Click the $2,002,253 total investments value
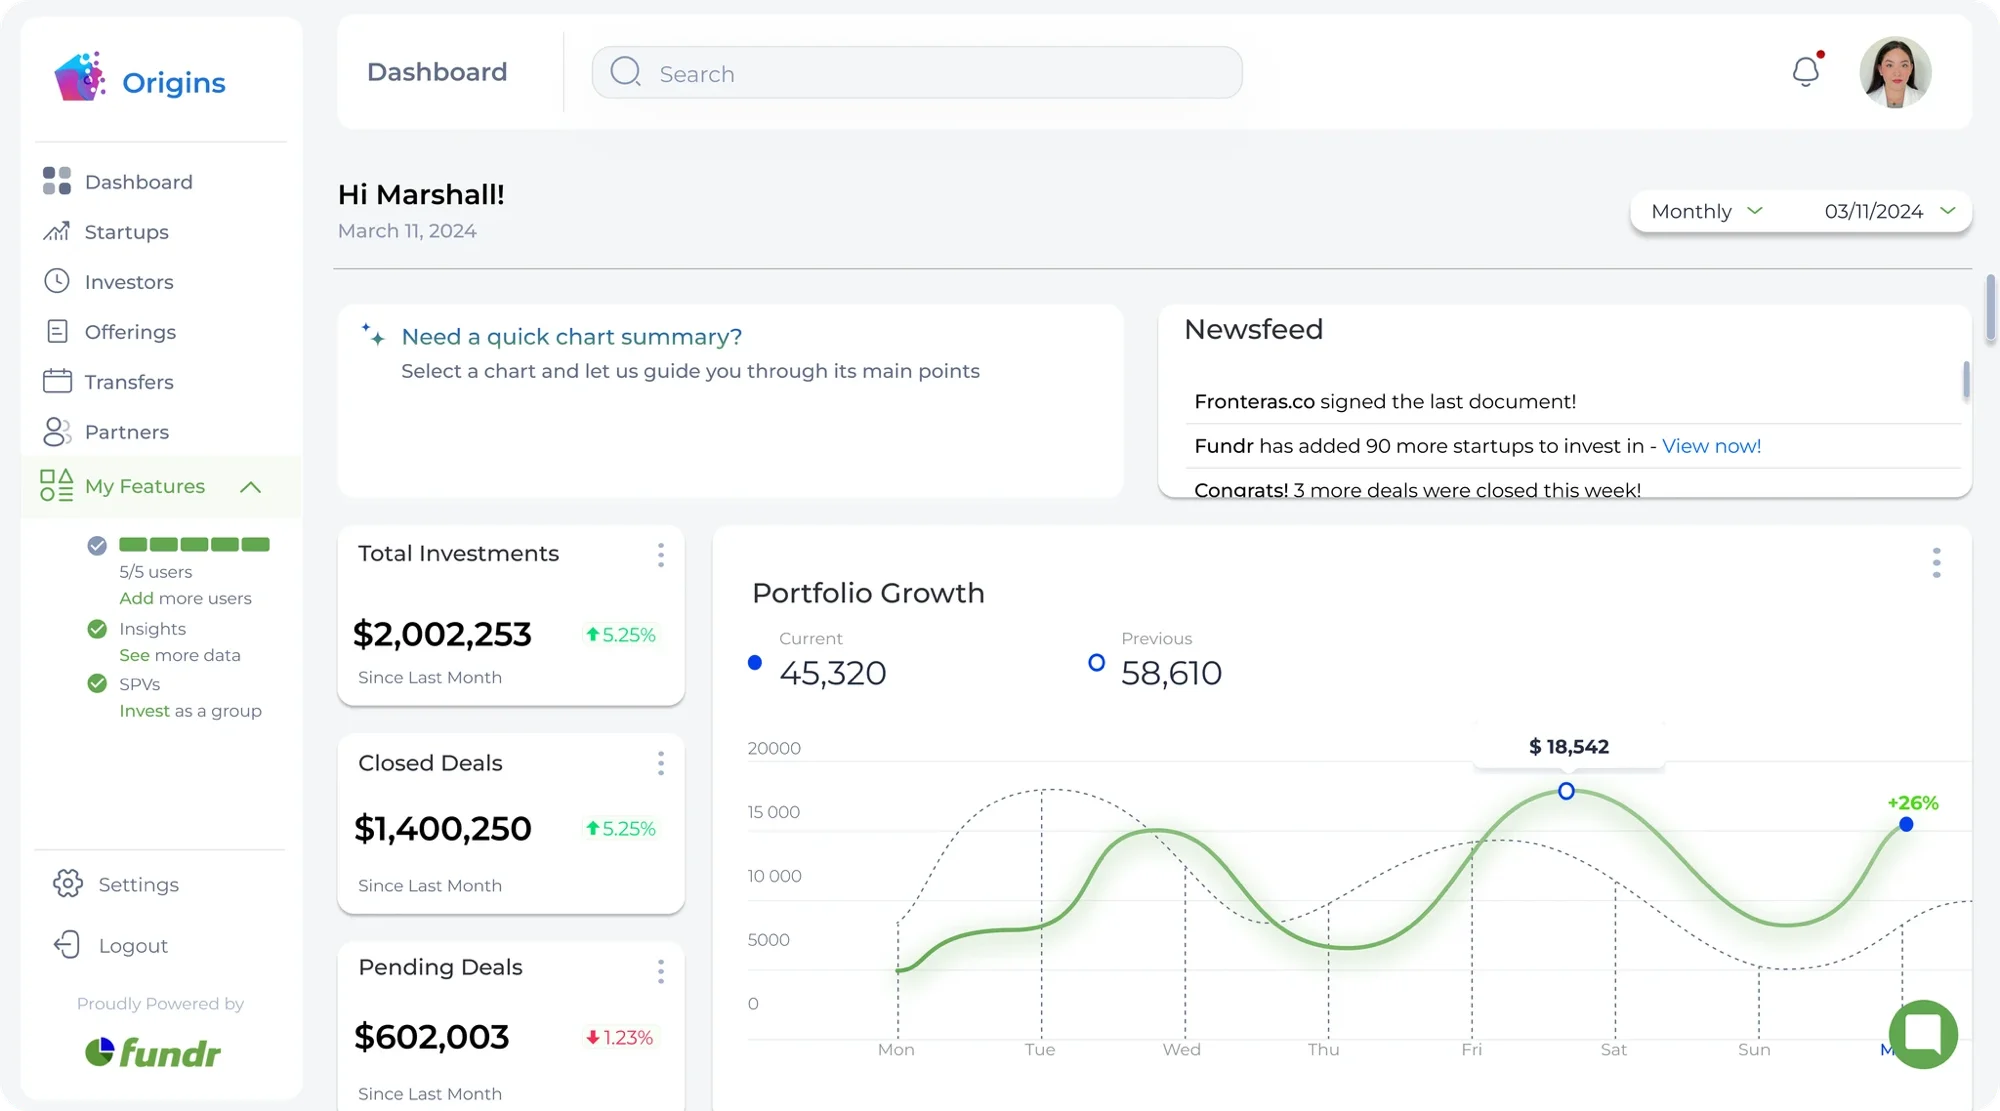The image size is (2000, 1111). pos(442,634)
